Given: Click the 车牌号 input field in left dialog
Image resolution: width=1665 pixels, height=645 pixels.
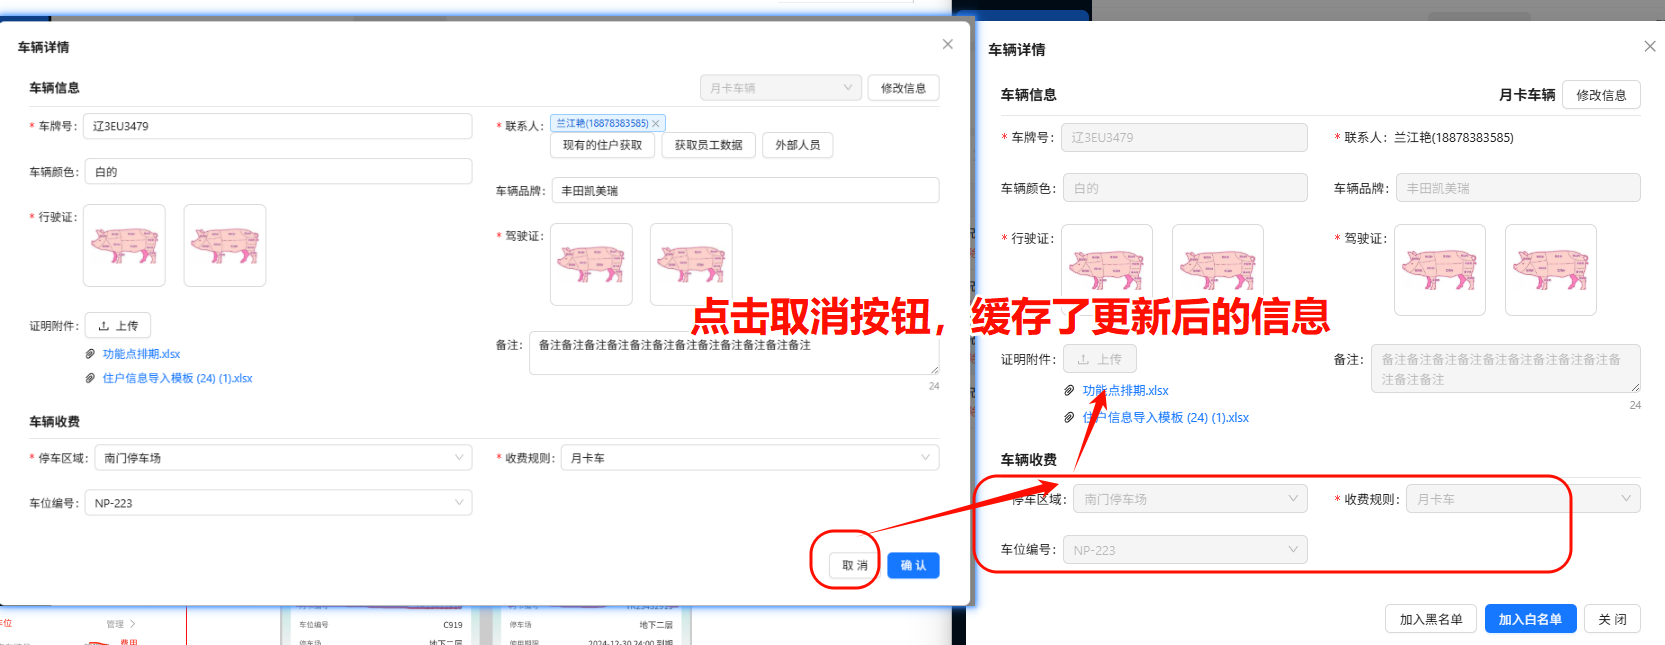Looking at the screenshot, I should point(277,126).
